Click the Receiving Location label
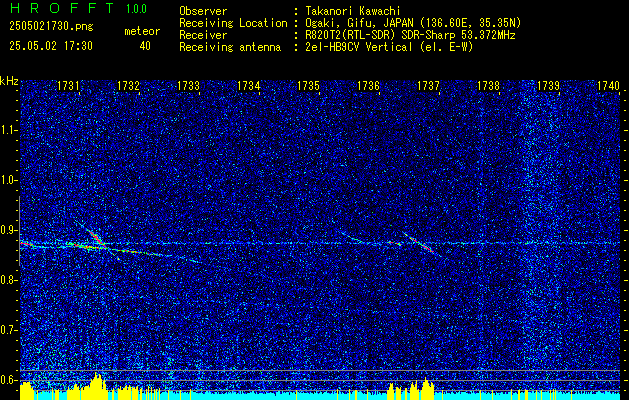The image size is (629, 400). pyautogui.click(x=233, y=24)
